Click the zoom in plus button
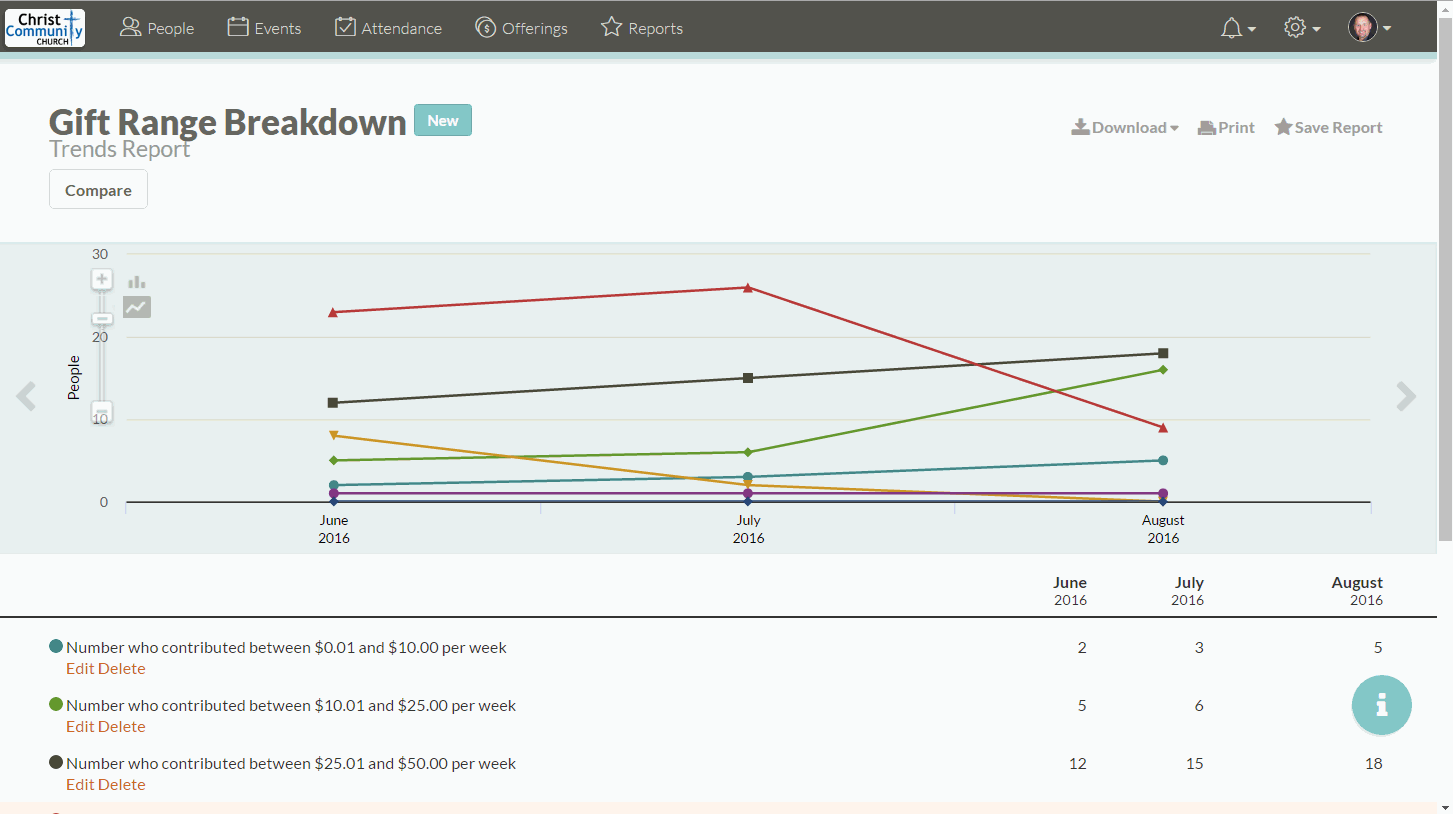The width and height of the screenshot is (1453, 814). pyautogui.click(x=102, y=279)
